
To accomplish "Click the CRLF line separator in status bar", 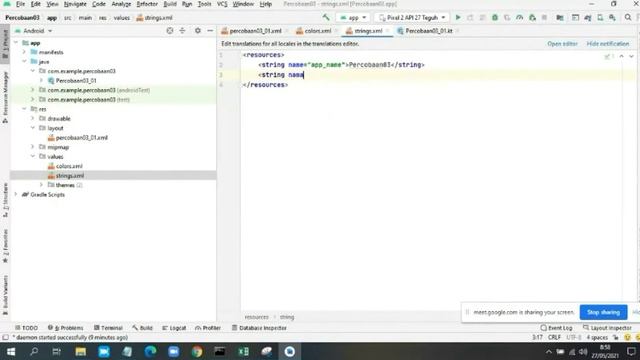I will point(554,338).
